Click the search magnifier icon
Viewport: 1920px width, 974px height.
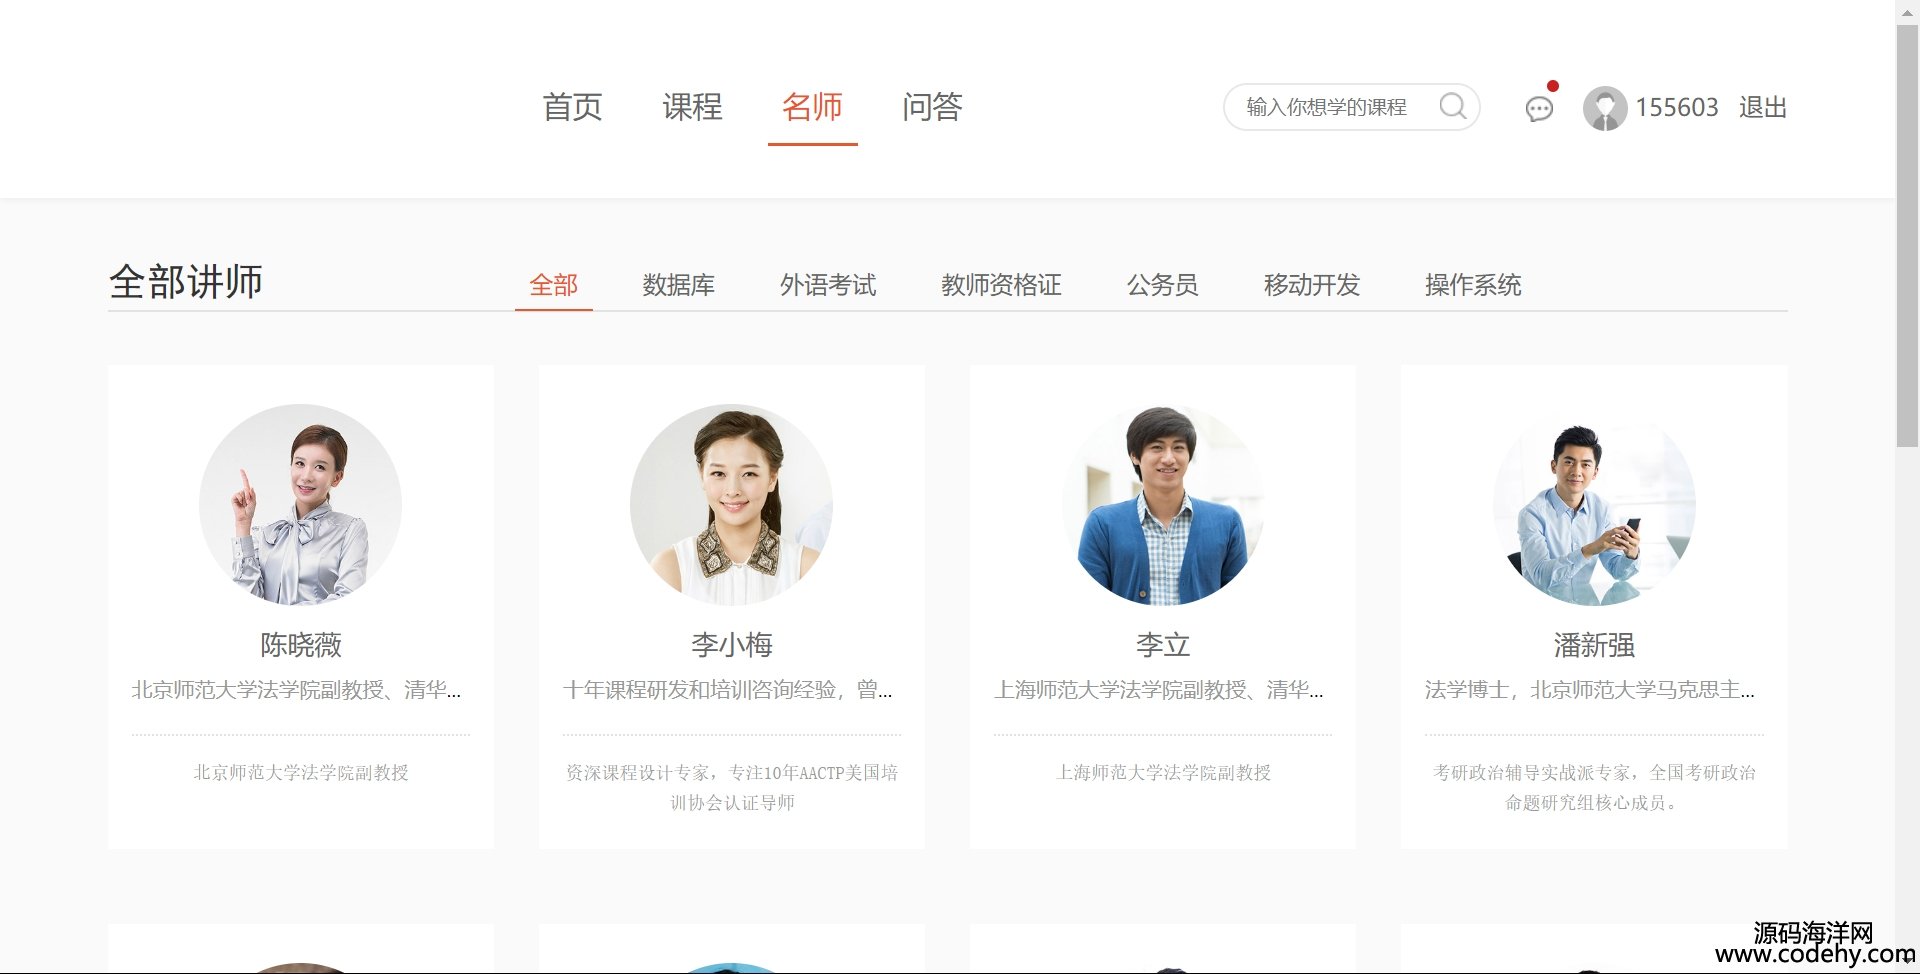tap(1453, 106)
